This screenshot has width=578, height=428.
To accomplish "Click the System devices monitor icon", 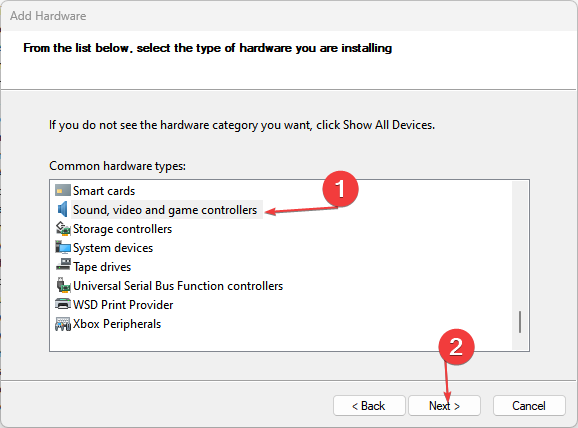I will pyautogui.click(x=63, y=247).
